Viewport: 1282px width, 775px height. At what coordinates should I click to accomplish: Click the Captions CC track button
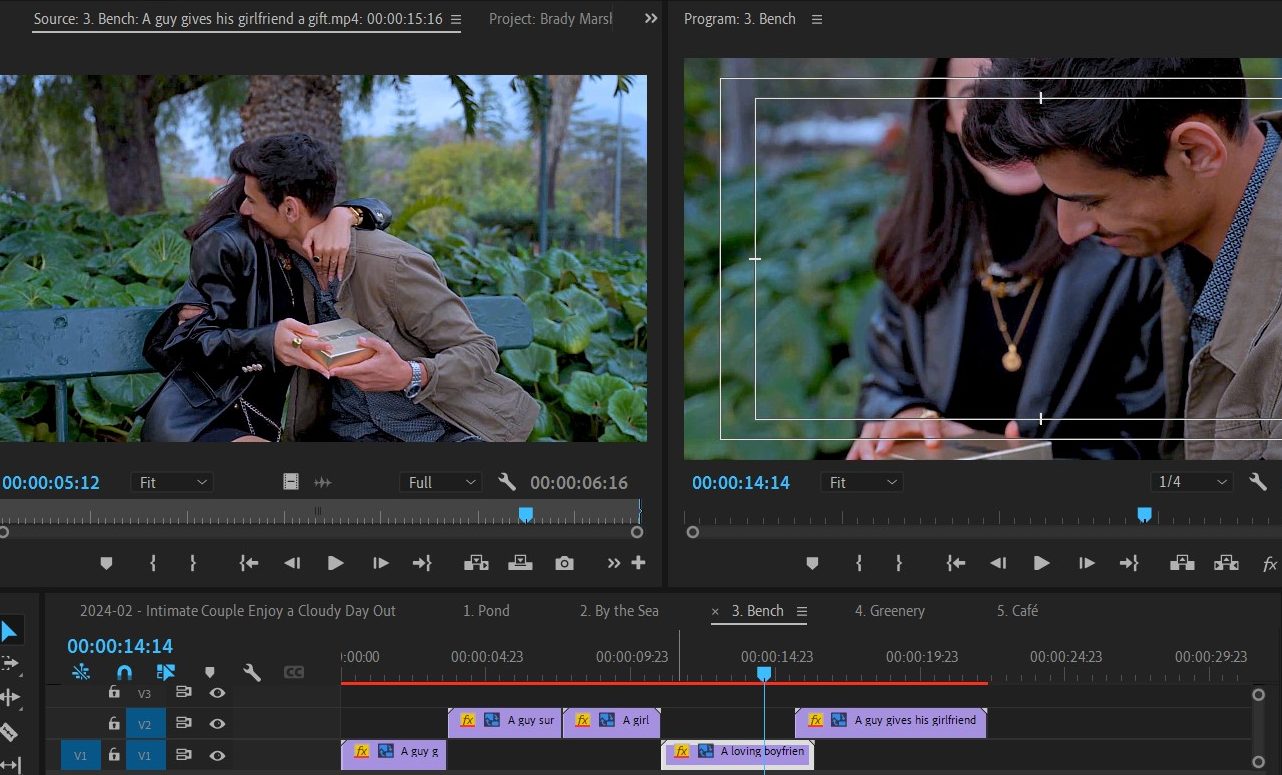[x=294, y=673]
